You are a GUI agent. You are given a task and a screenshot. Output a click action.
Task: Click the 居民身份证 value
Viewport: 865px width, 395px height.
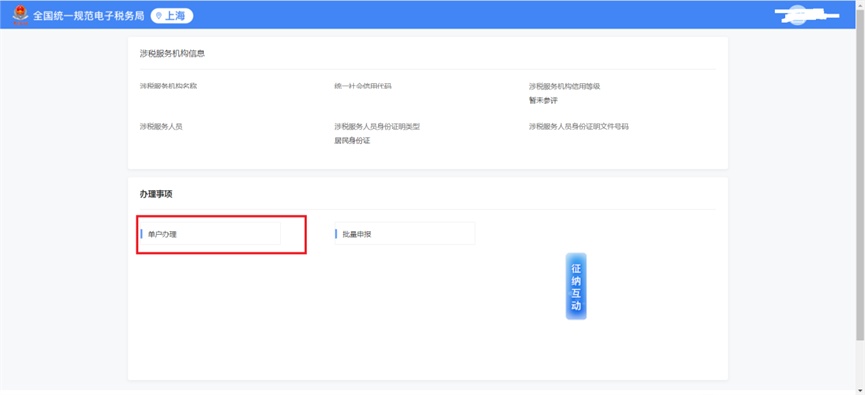[352, 141]
